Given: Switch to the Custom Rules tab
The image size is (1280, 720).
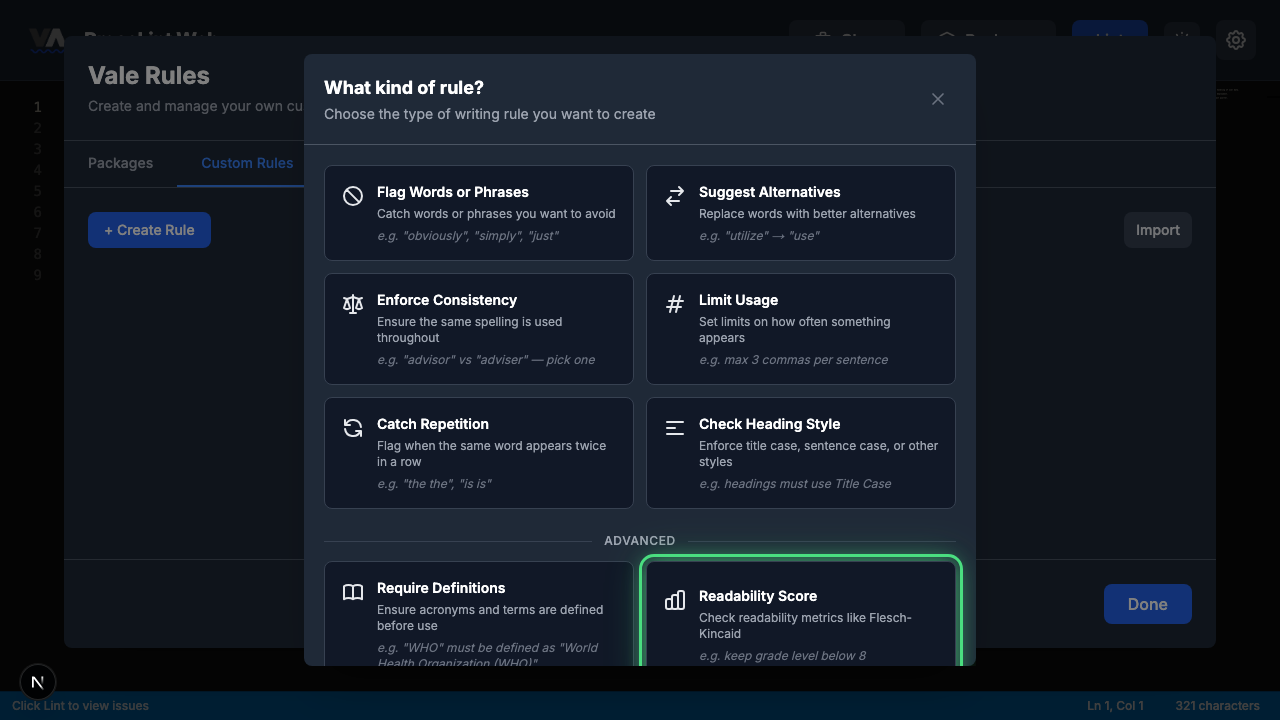Looking at the screenshot, I should (247, 163).
